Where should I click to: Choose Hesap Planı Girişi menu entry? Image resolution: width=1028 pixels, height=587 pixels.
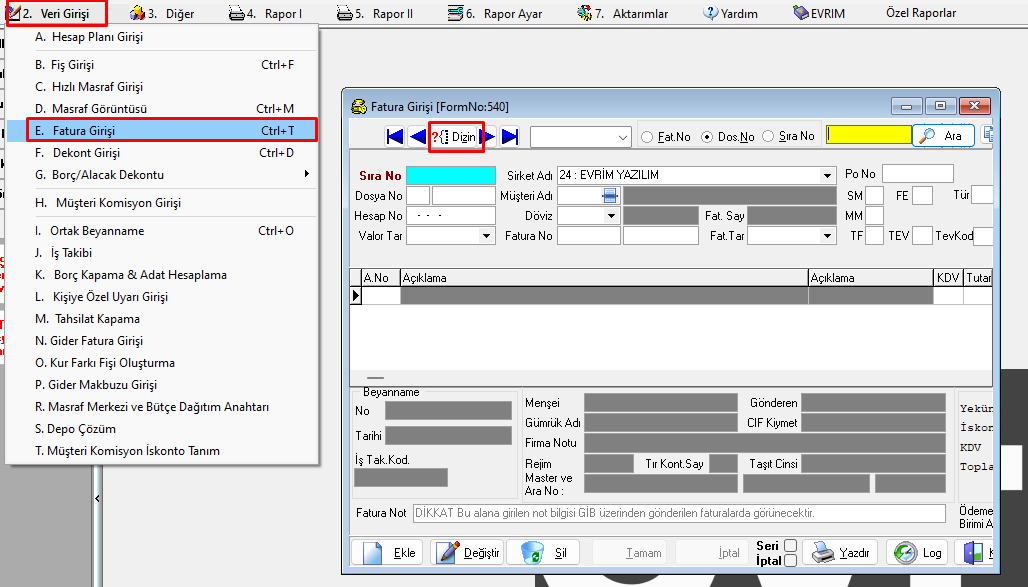(161, 37)
